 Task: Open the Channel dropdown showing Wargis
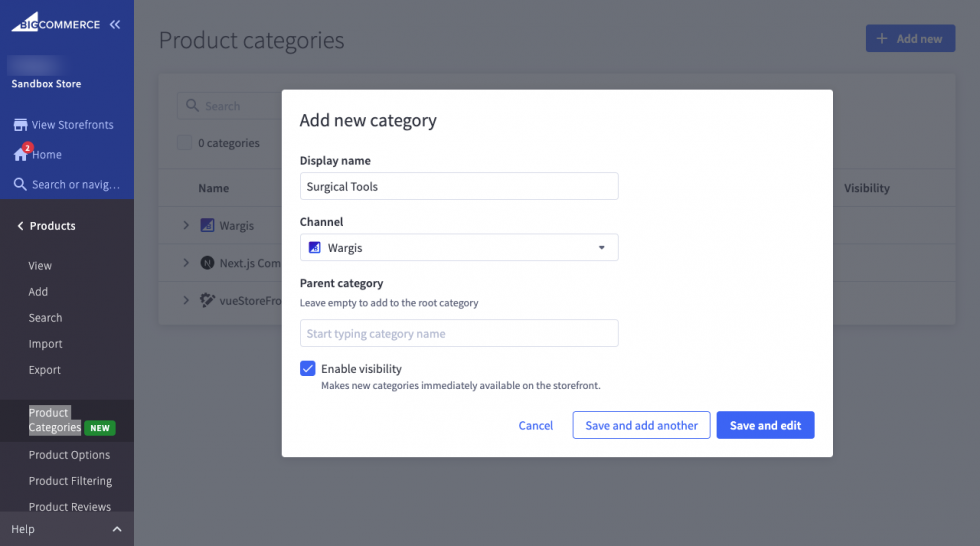point(459,247)
